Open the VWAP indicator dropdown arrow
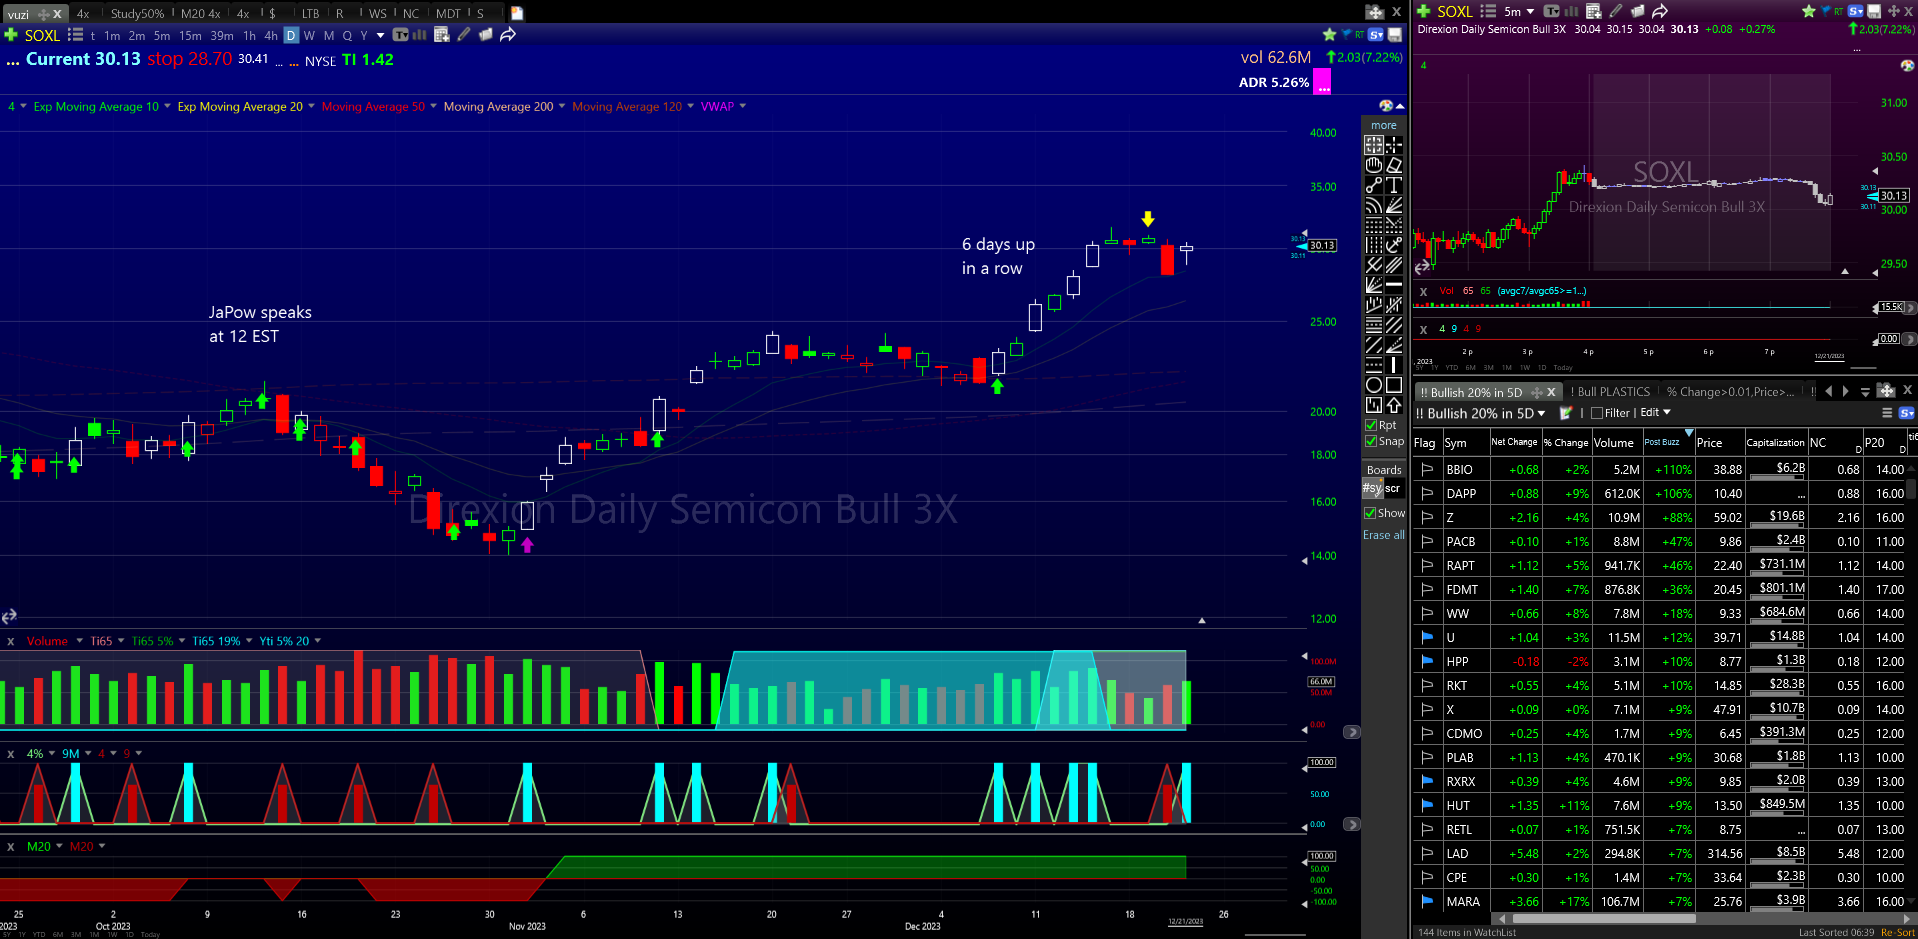This screenshot has width=1918, height=939. pos(742,106)
